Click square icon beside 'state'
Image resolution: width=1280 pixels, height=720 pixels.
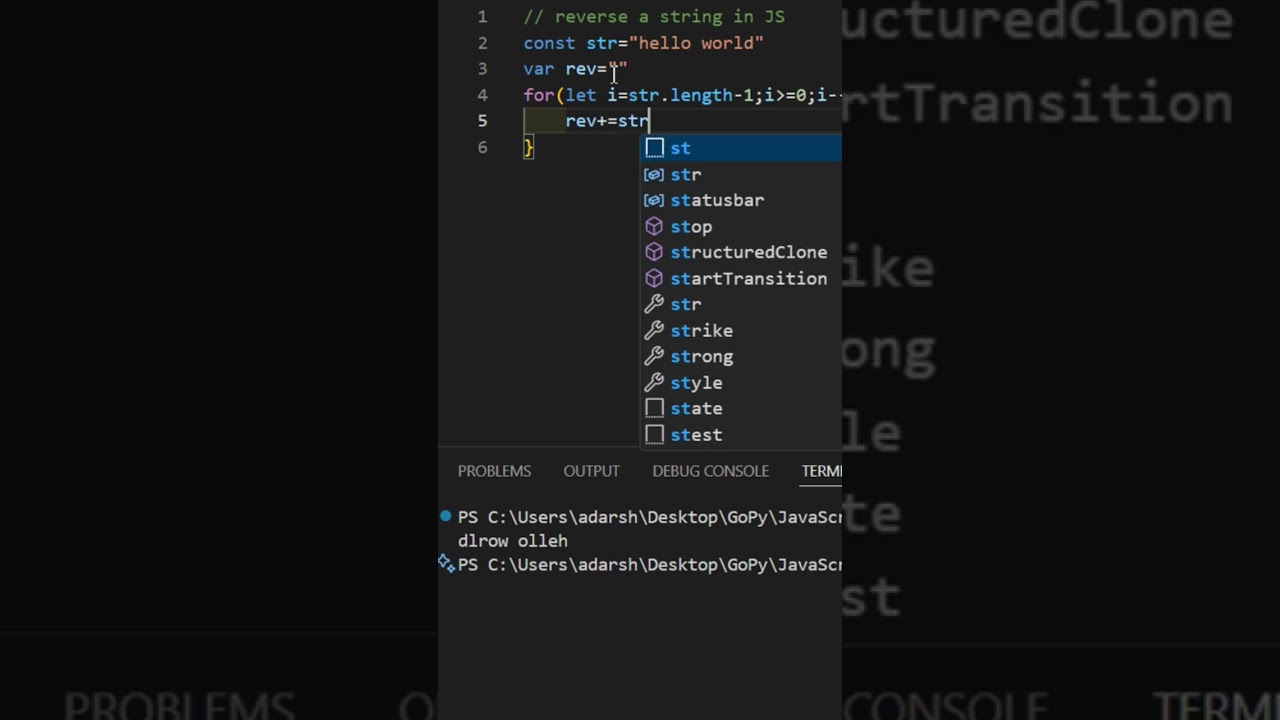click(x=654, y=408)
